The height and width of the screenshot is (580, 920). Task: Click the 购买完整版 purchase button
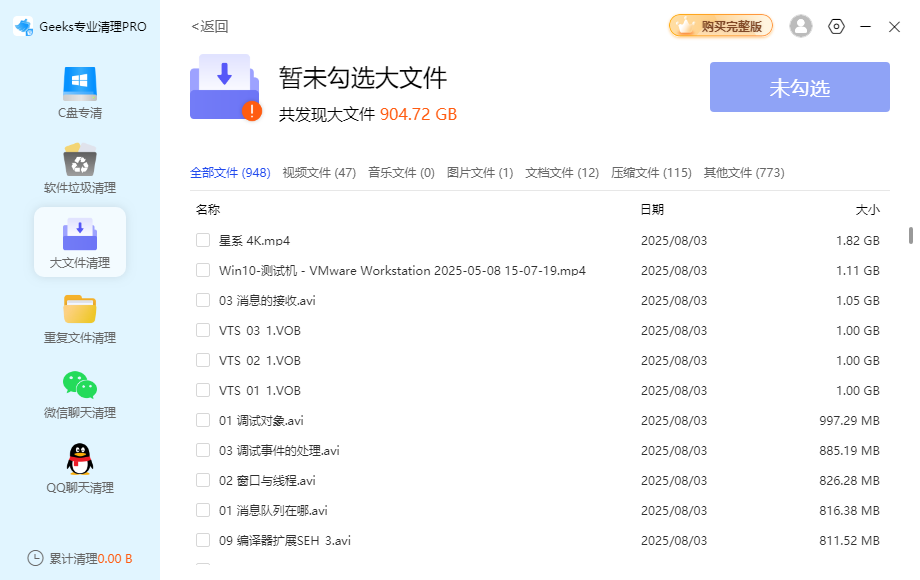click(721, 26)
